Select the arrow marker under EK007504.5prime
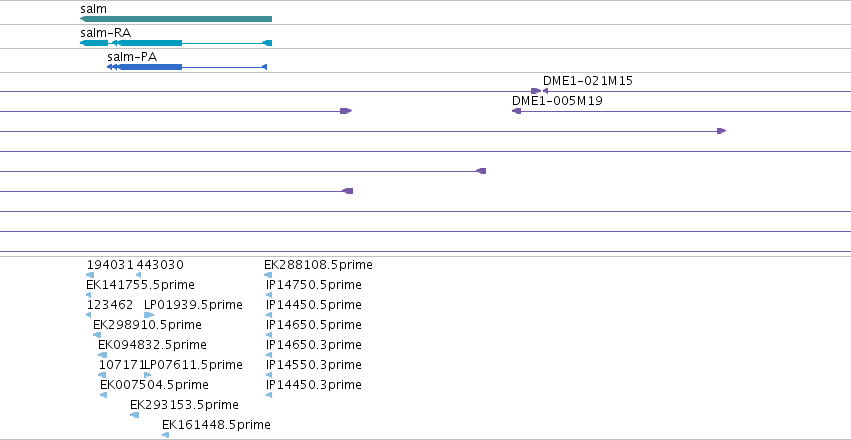 tap(104, 395)
